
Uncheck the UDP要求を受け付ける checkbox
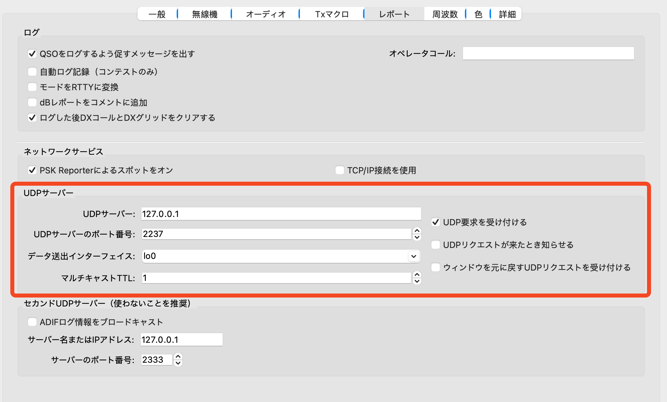(x=435, y=222)
